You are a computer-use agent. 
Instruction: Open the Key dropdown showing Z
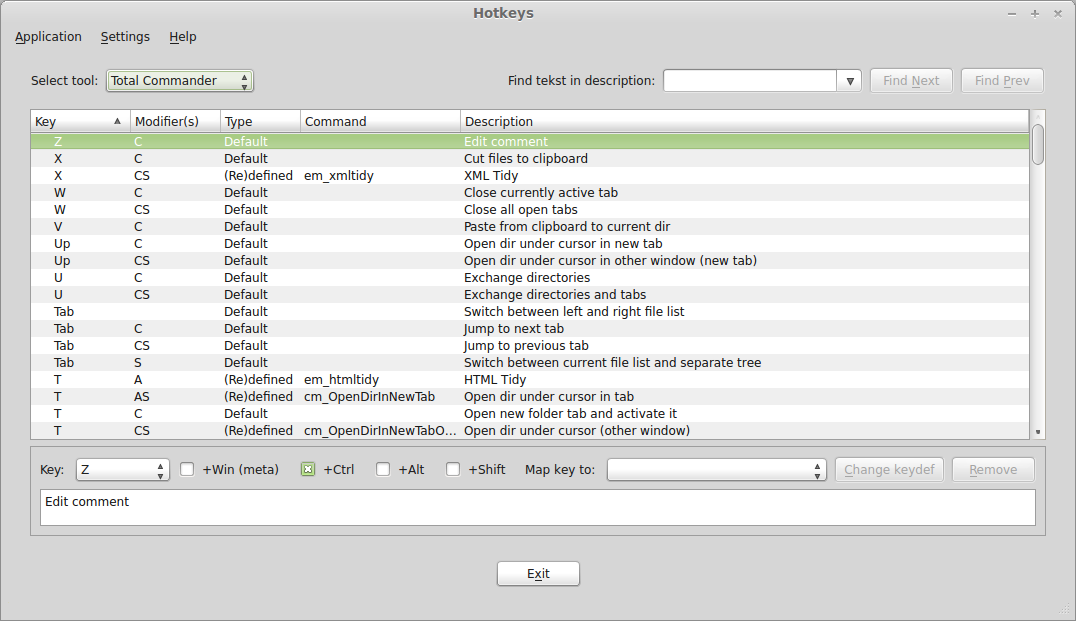click(x=122, y=470)
